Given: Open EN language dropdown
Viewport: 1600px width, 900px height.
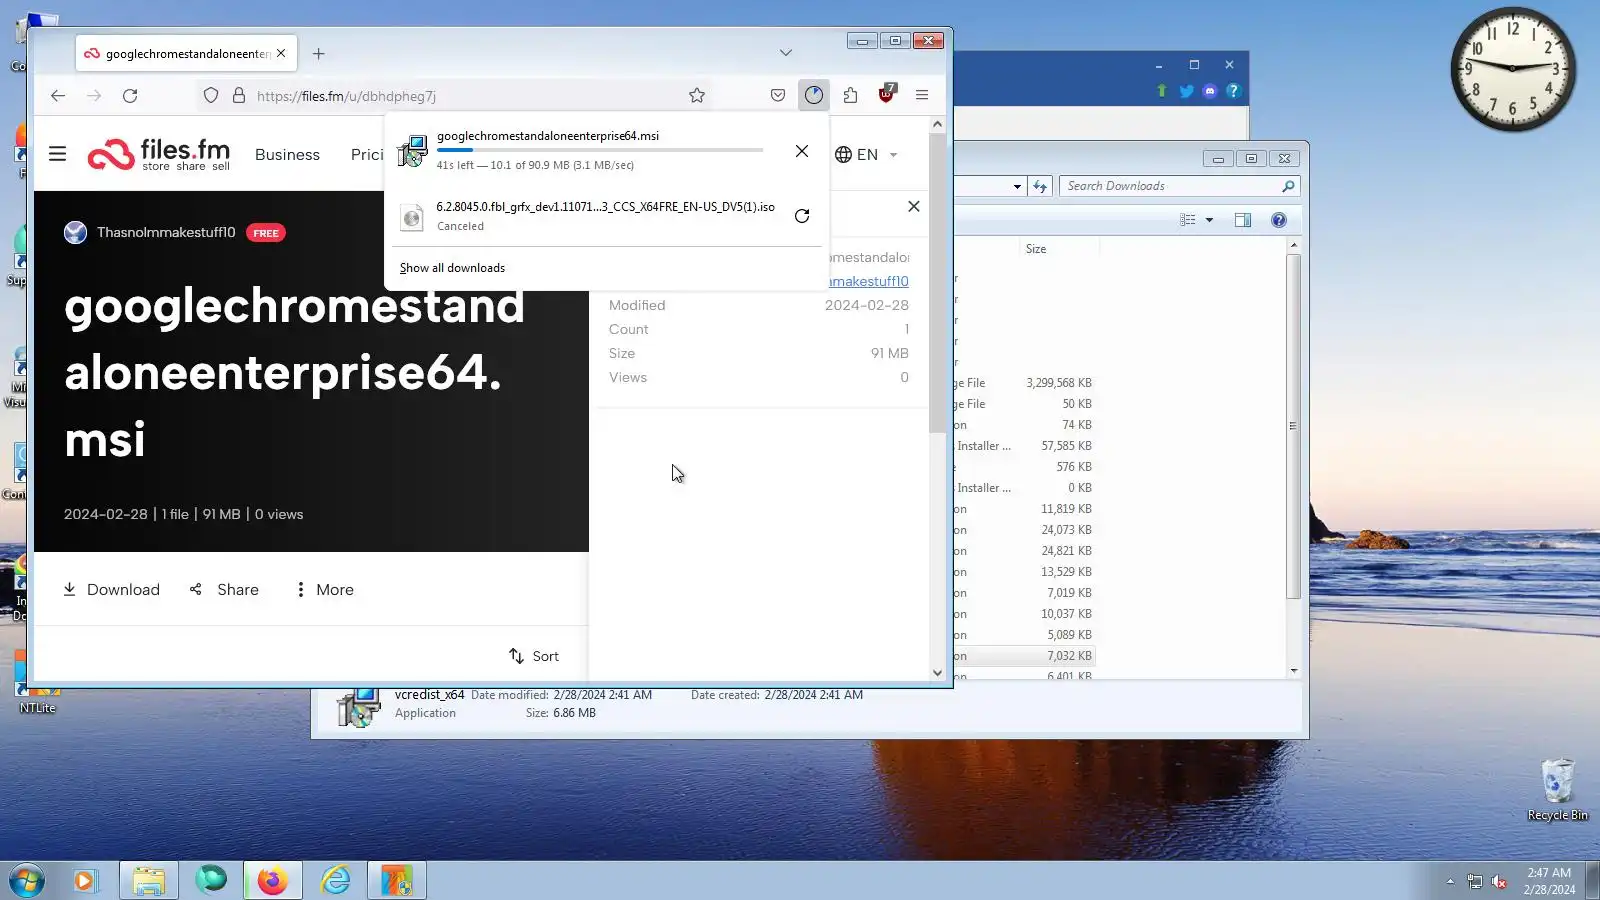Looking at the screenshot, I should [866, 155].
